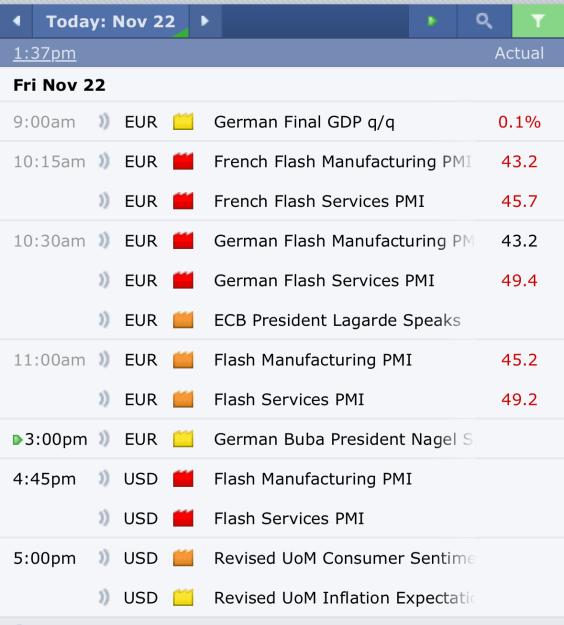Image resolution: width=564 pixels, height=625 pixels.
Task: Open the 1:37pm time settings link
Action: pos(44,53)
